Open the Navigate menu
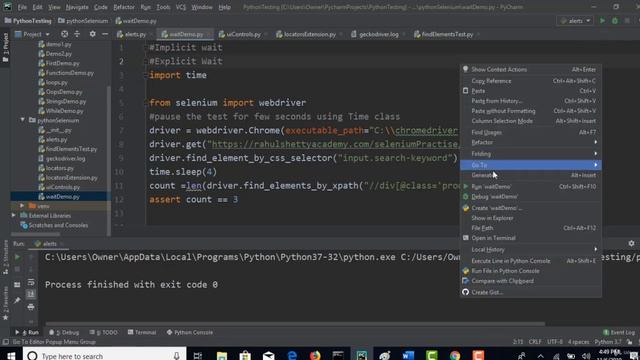This screenshot has width=640, height=360. pos(77,7)
